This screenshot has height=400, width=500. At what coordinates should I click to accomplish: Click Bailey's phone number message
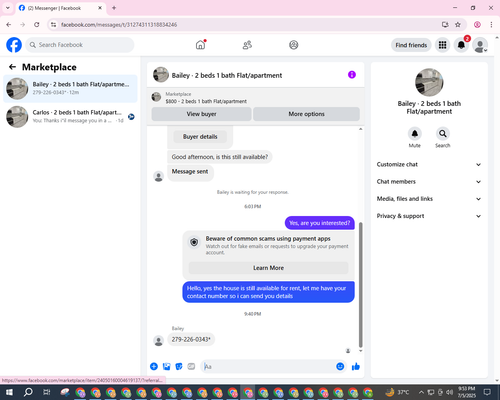(191, 339)
